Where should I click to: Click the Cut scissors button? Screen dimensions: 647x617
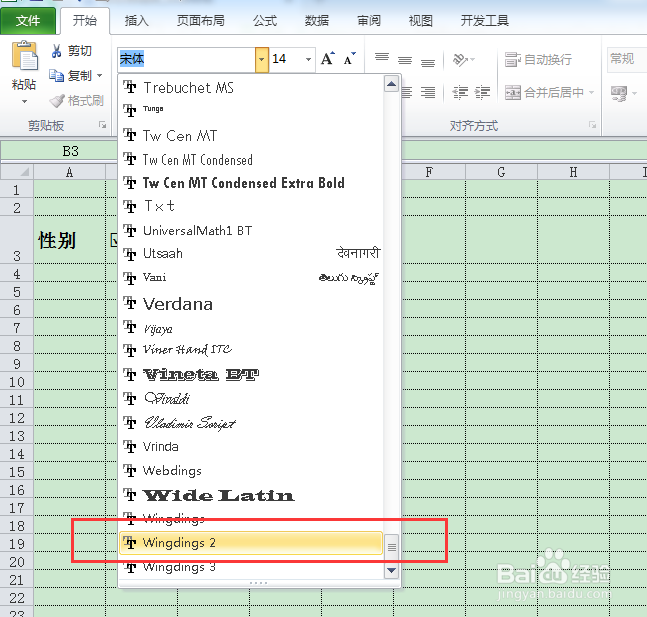(71, 51)
